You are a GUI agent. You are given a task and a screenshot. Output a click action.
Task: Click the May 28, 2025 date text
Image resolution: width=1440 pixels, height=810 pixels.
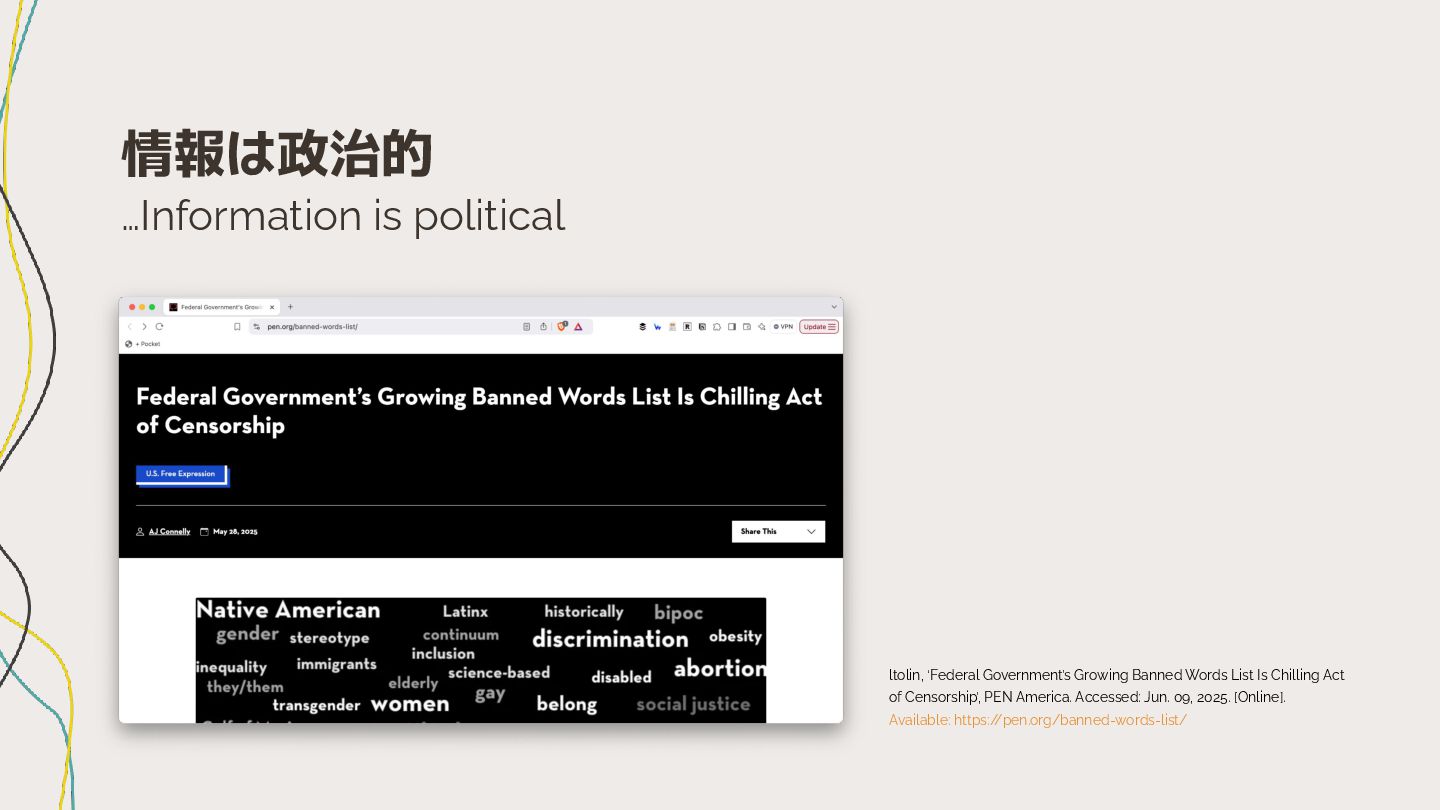pyautogui.click(x=235, y=532)
